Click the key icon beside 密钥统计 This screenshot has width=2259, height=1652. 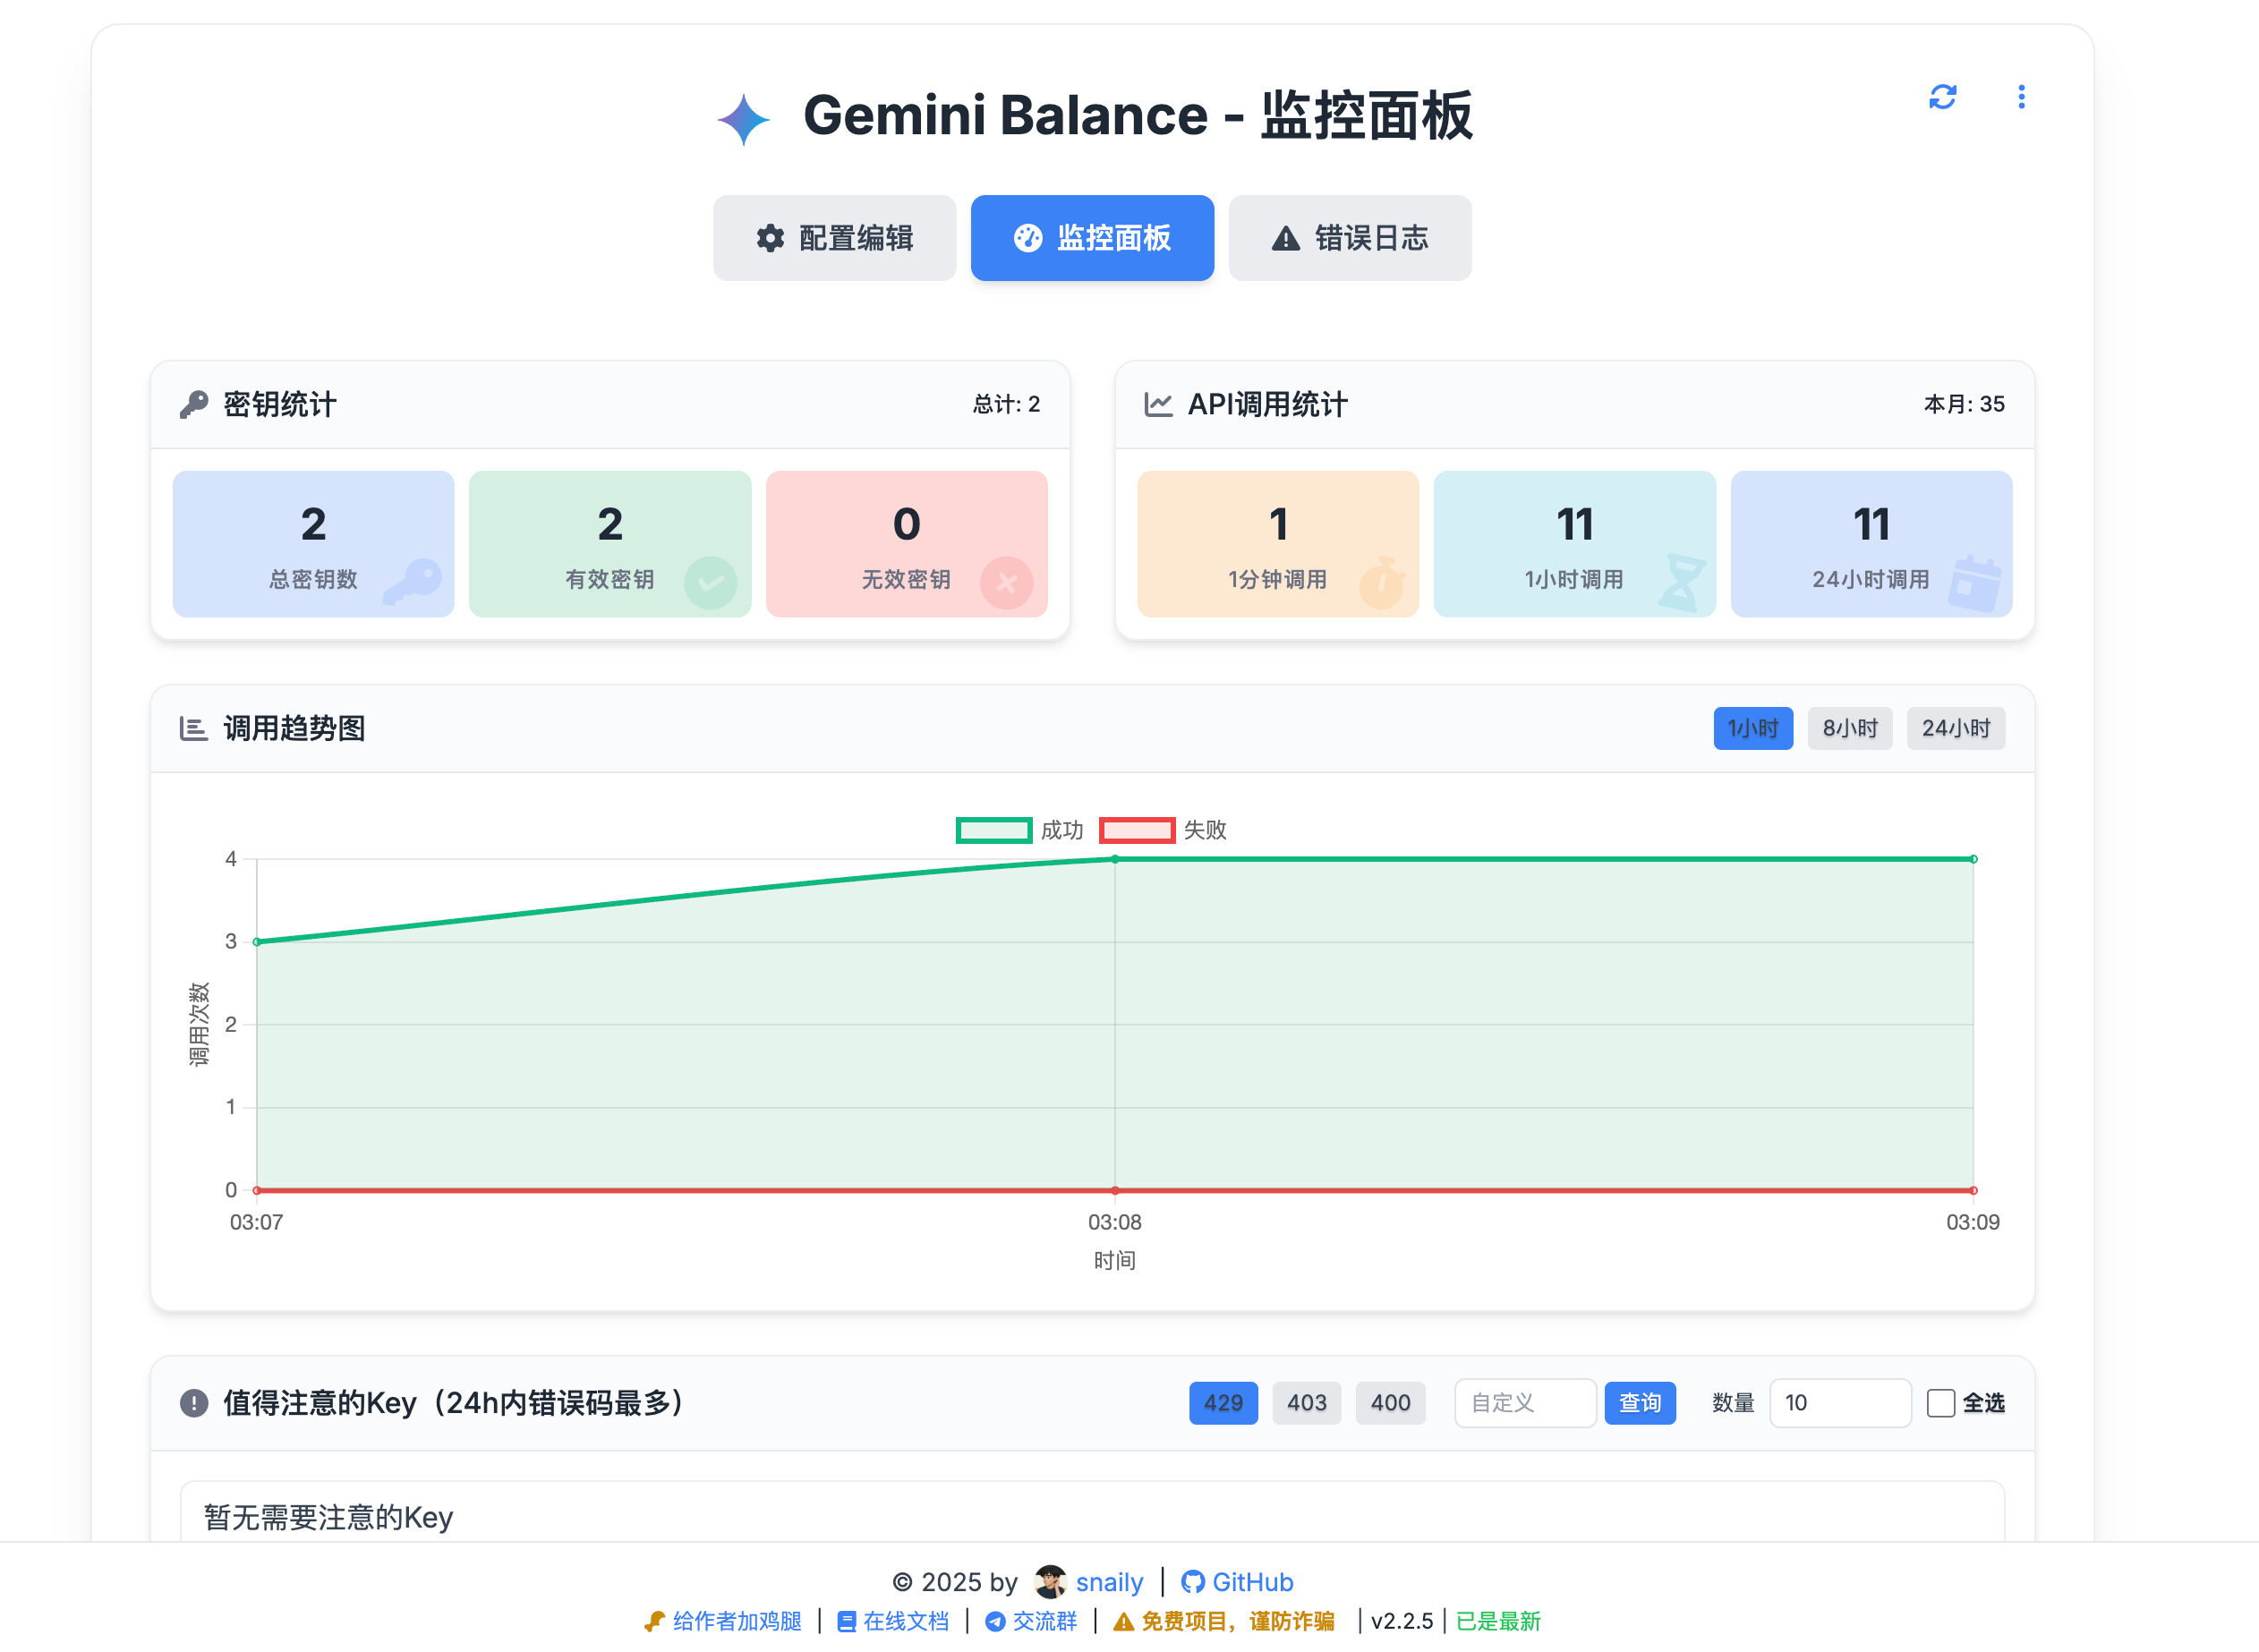point(194,405)
